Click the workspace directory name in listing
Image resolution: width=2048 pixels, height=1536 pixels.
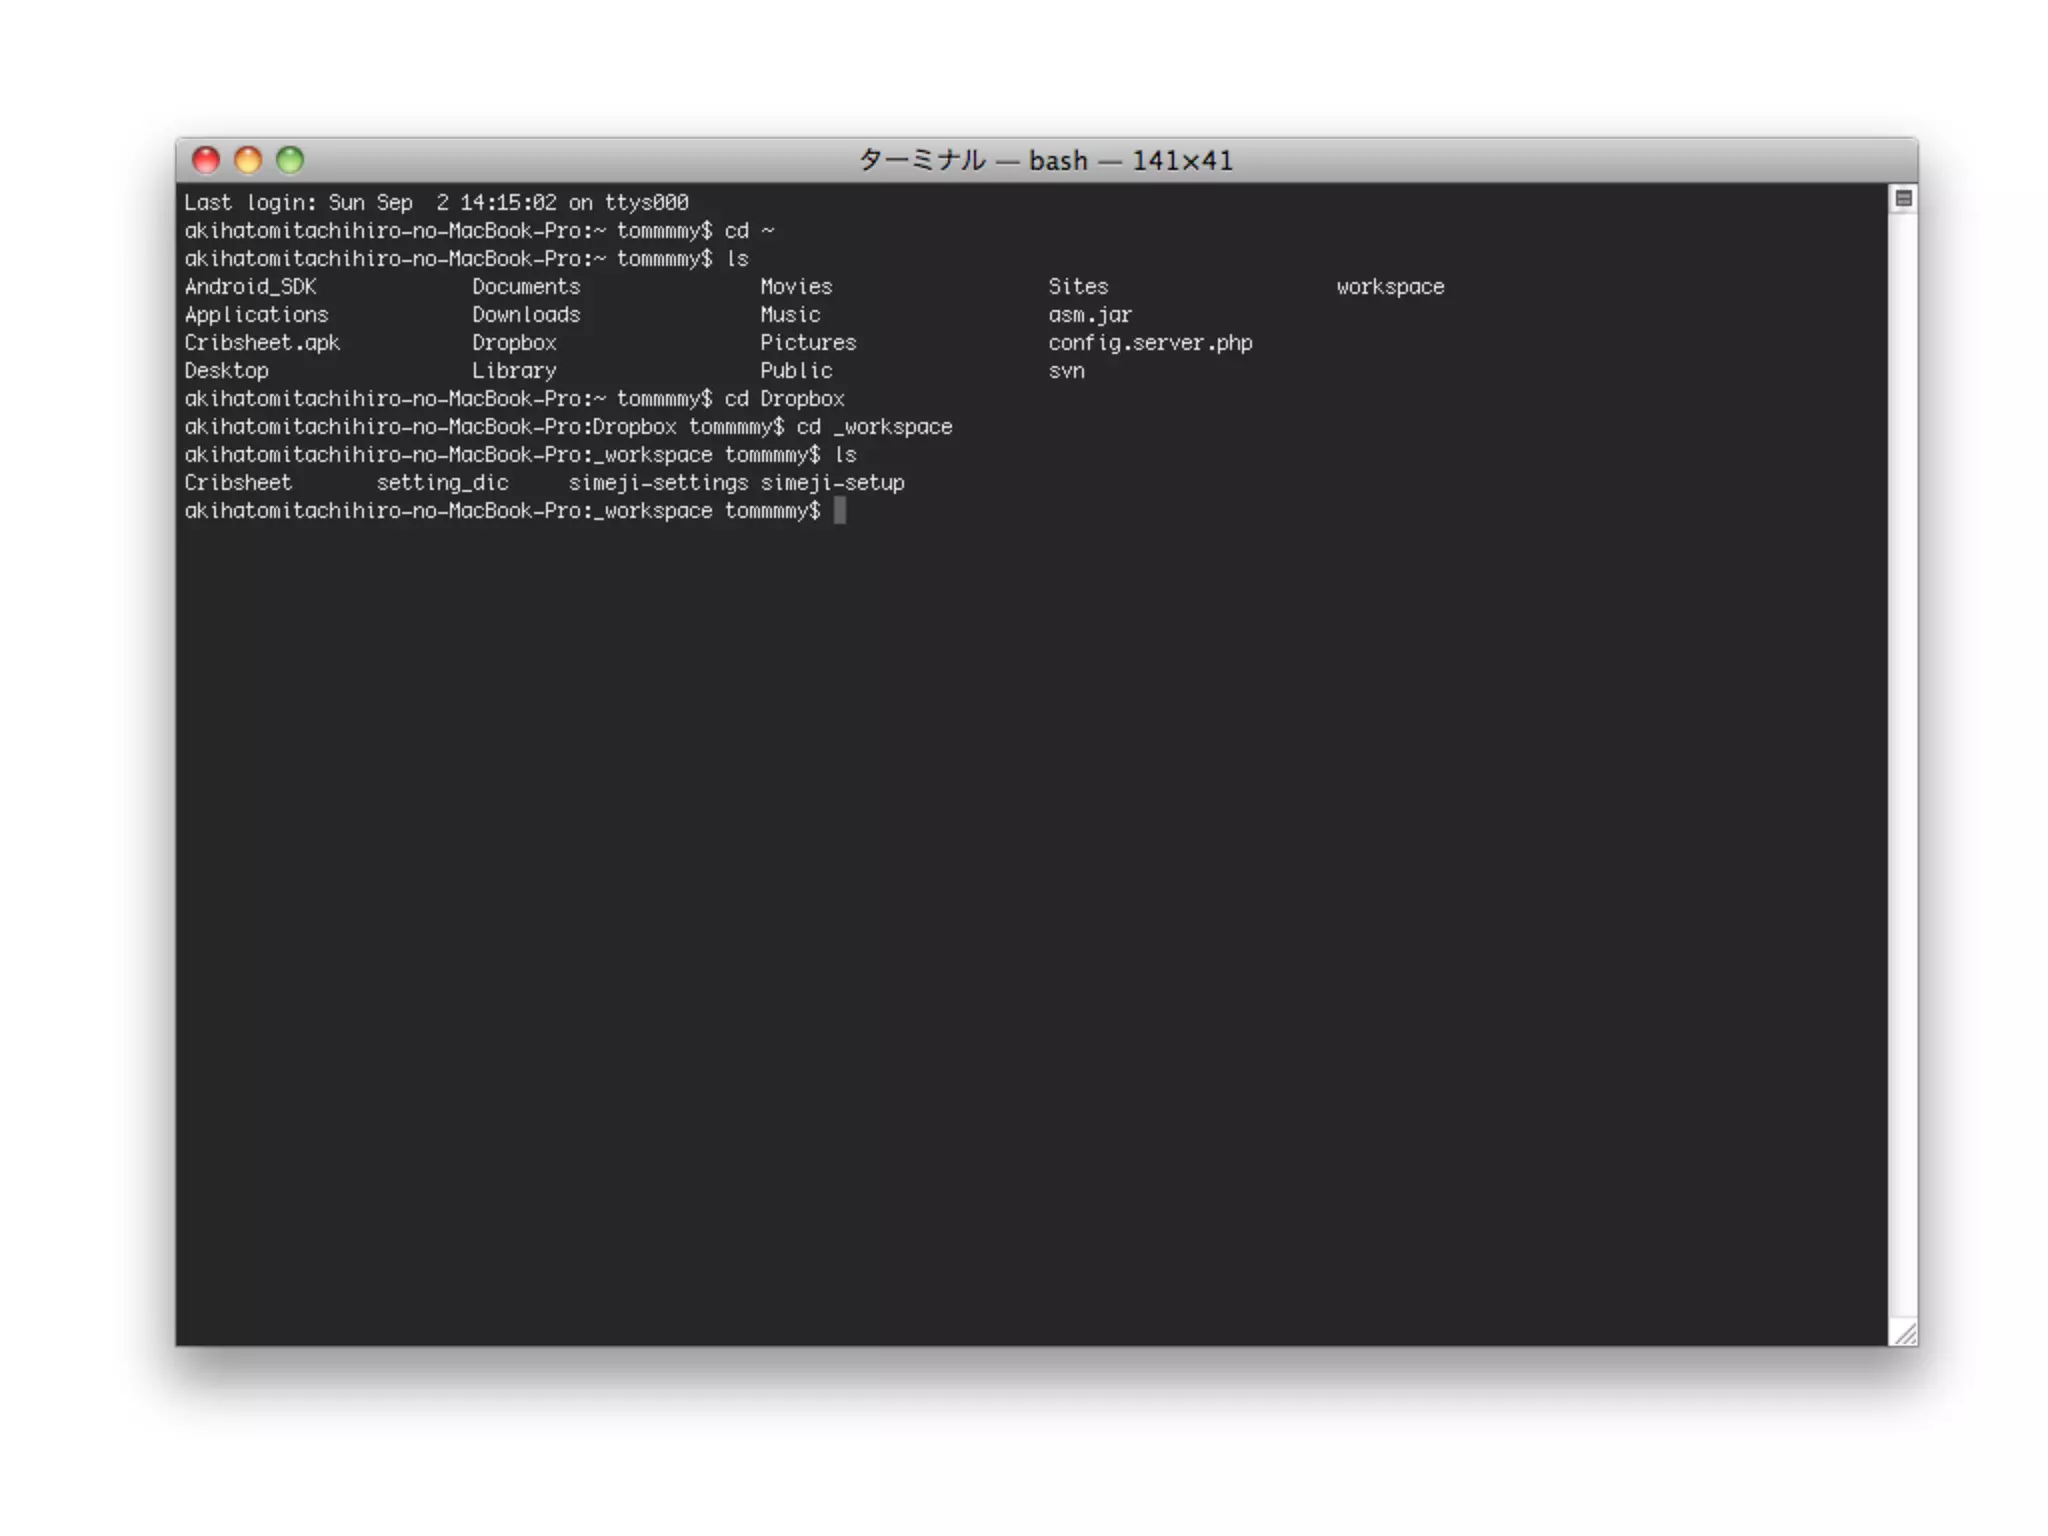1390,287
